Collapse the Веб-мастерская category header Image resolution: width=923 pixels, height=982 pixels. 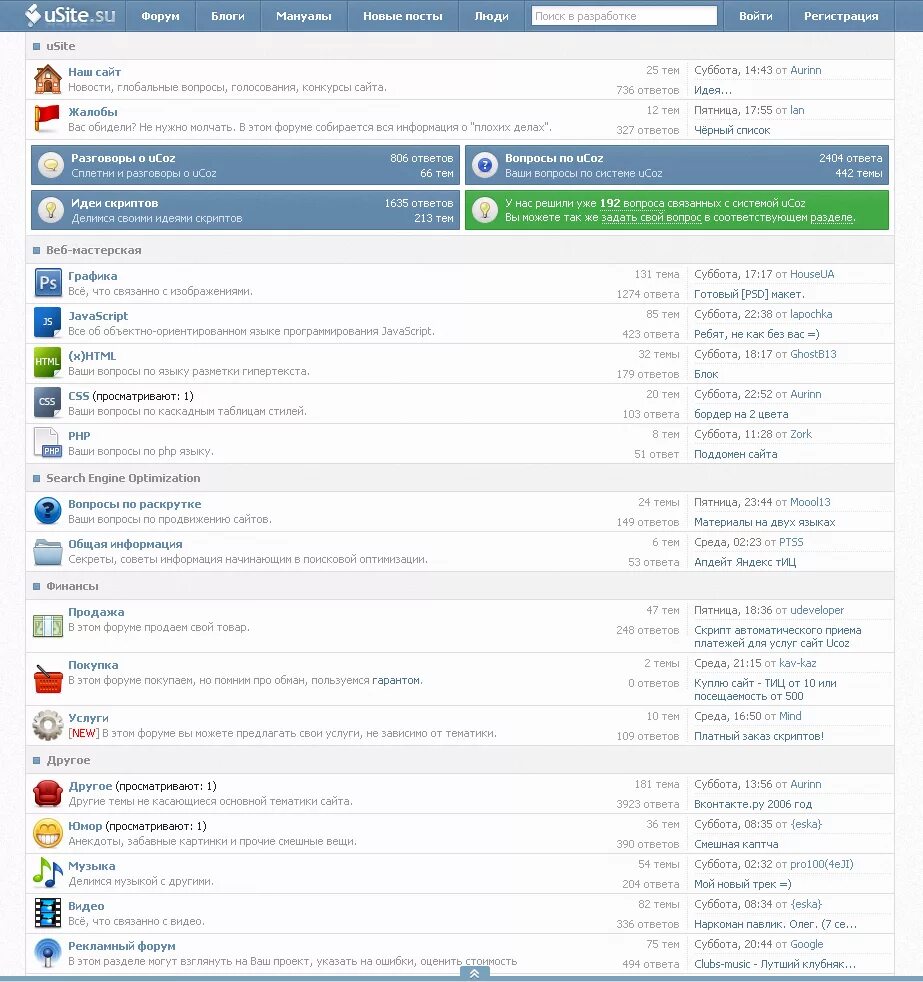tap(36, 251)
